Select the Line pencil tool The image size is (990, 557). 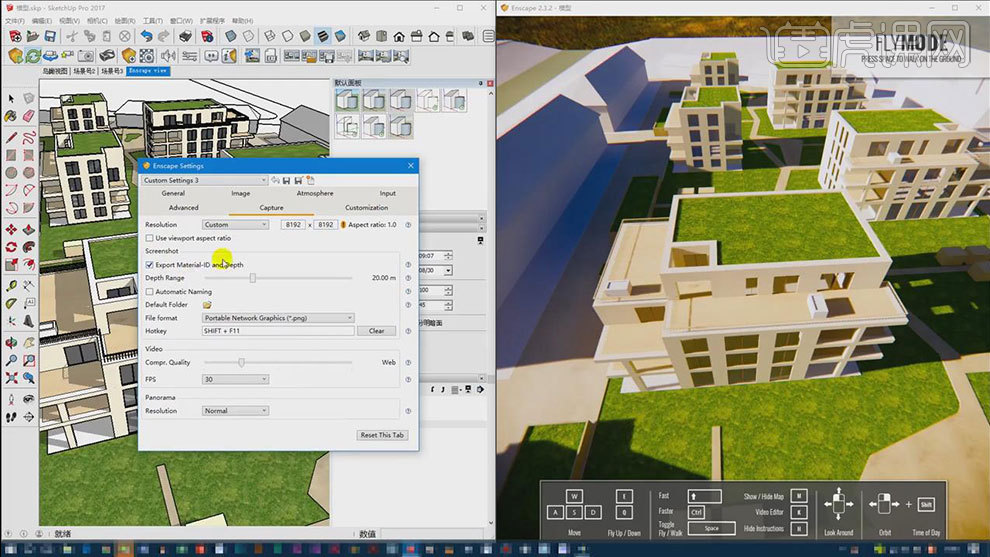(x=11, y=137)
